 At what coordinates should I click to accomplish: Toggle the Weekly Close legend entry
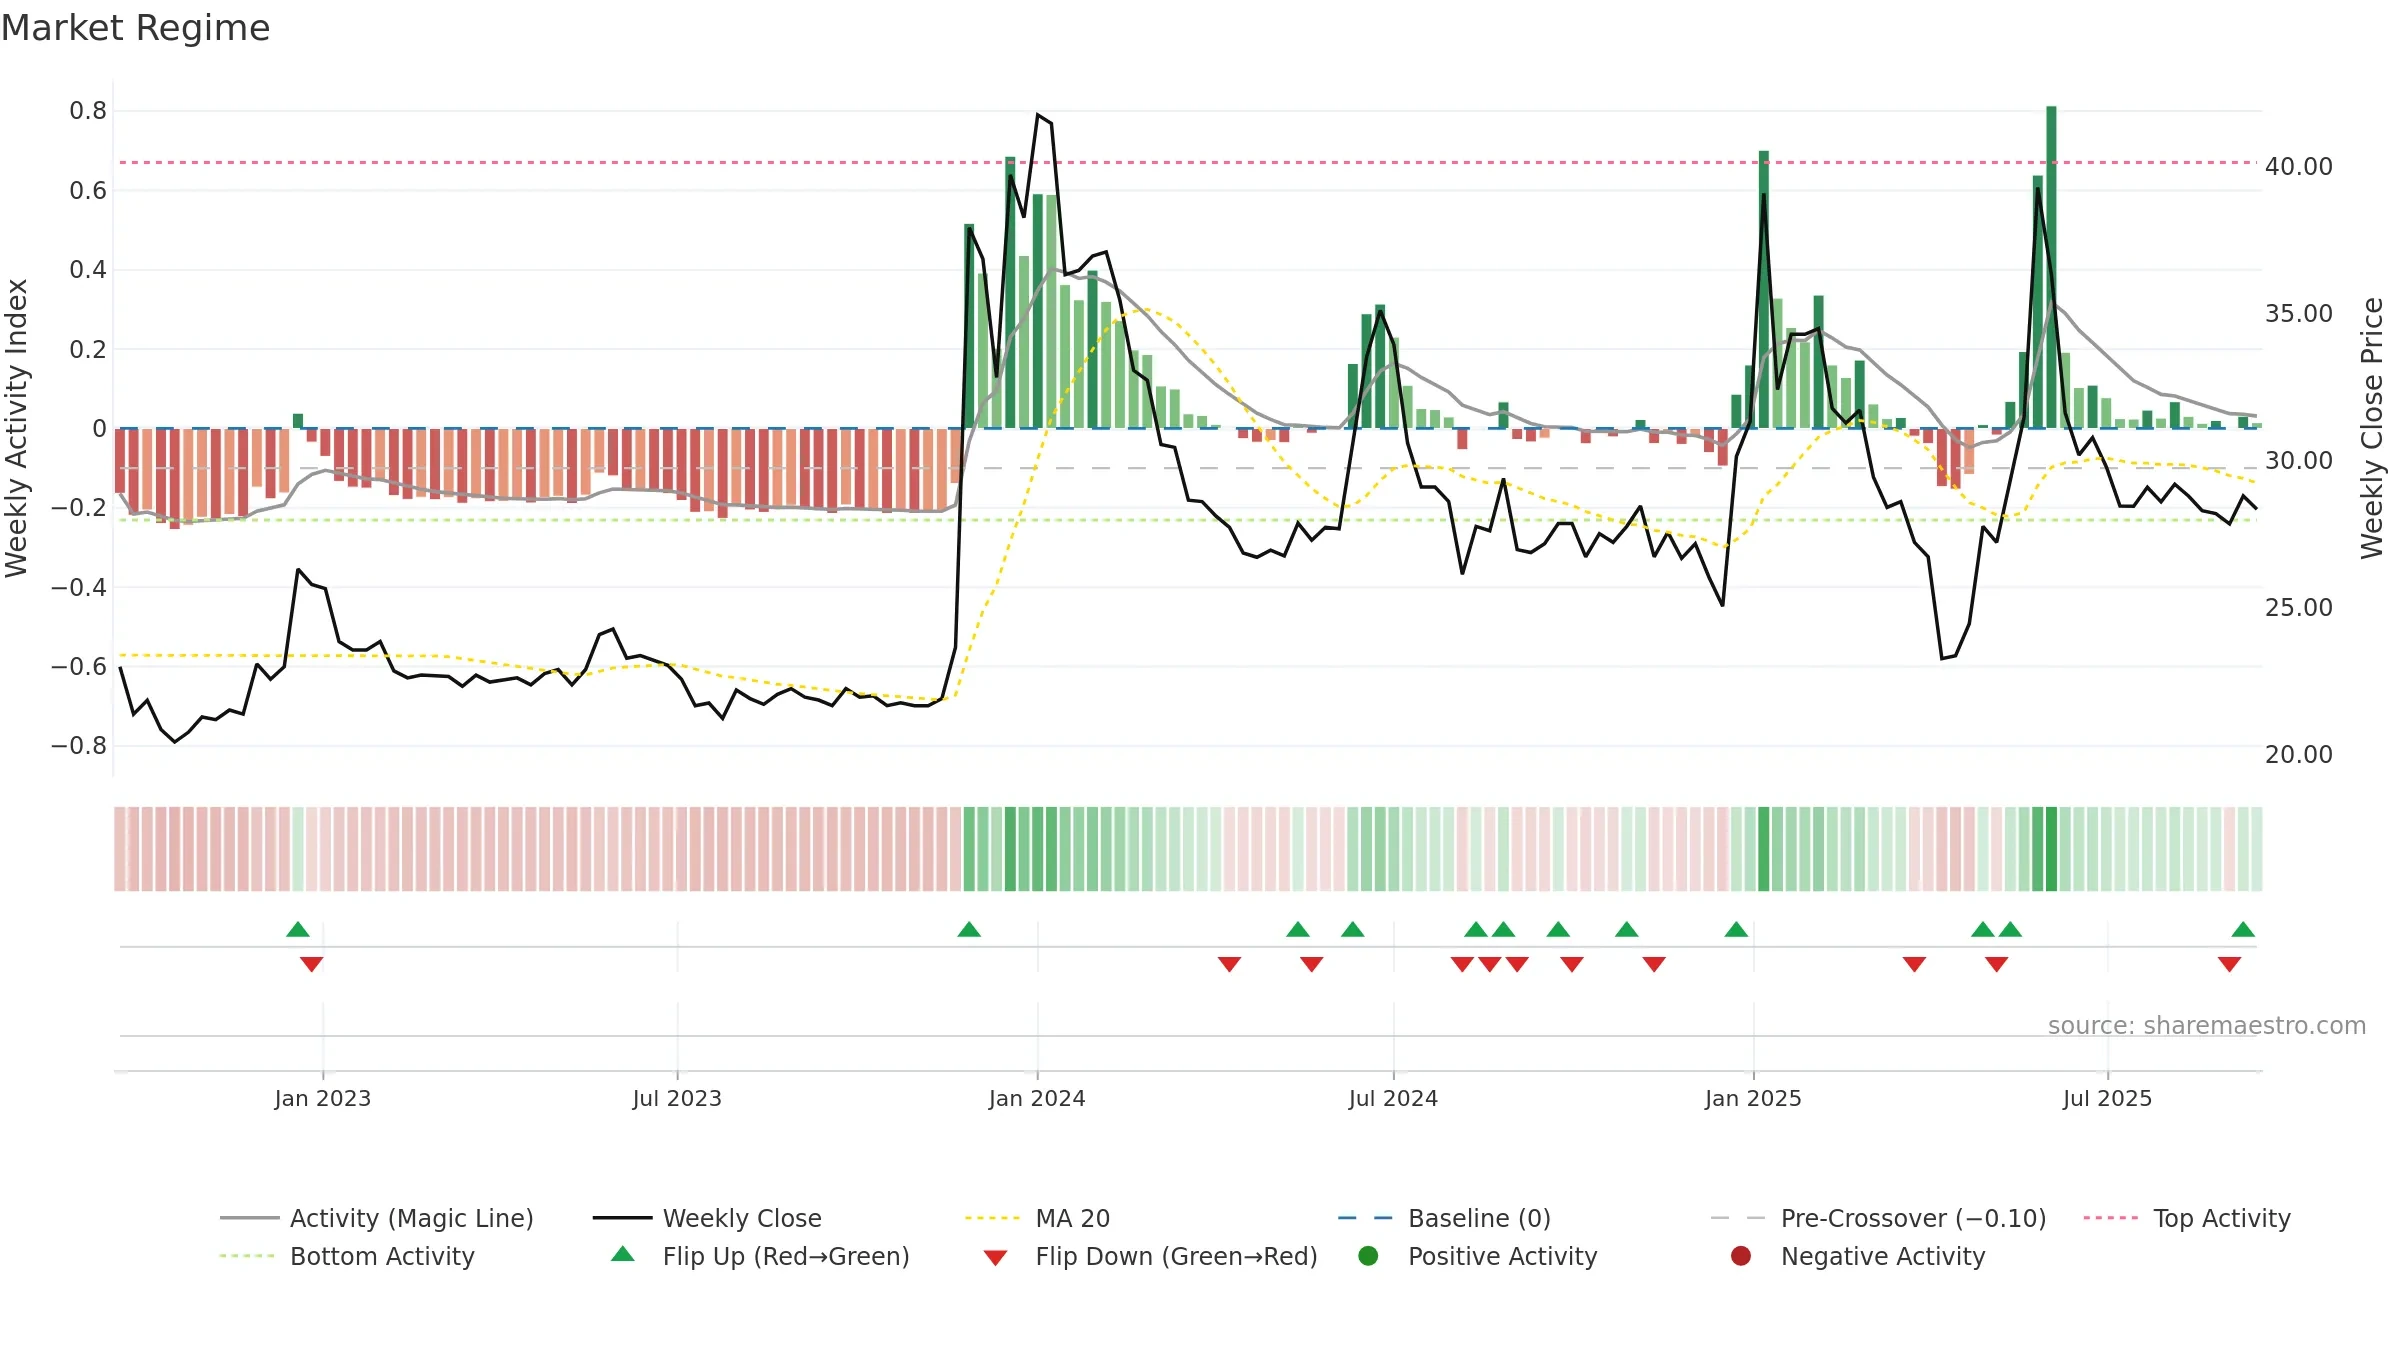point(707,1218)
